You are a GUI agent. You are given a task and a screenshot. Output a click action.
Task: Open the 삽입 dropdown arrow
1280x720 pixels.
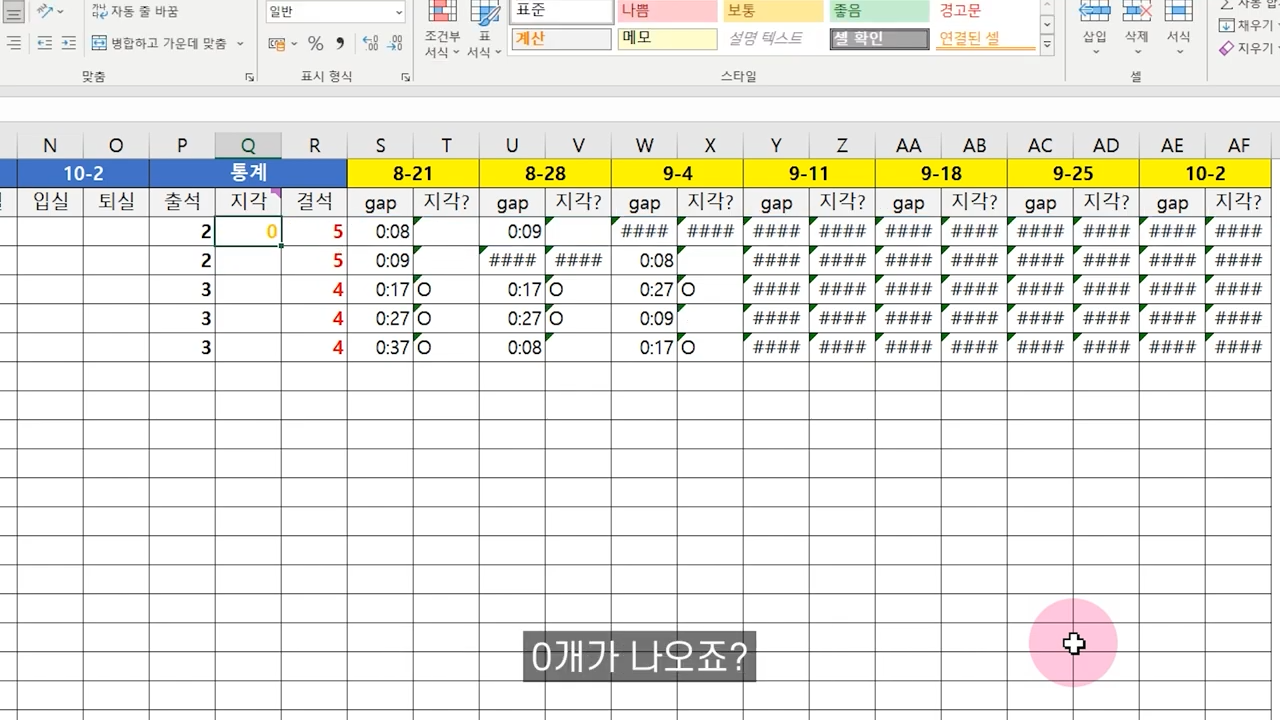click(x=1095, y=53)
